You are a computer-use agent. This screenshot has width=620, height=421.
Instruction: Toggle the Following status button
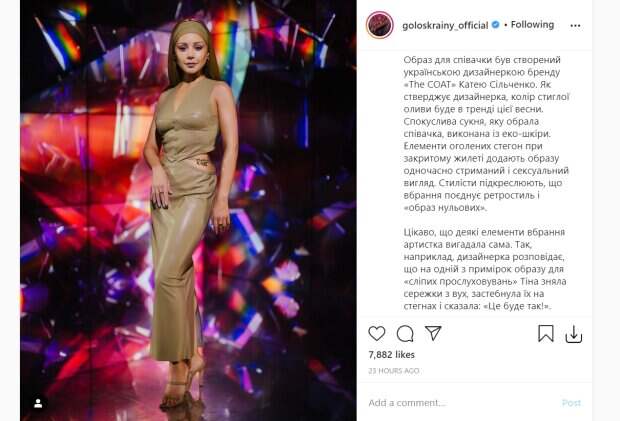(532, 25)
